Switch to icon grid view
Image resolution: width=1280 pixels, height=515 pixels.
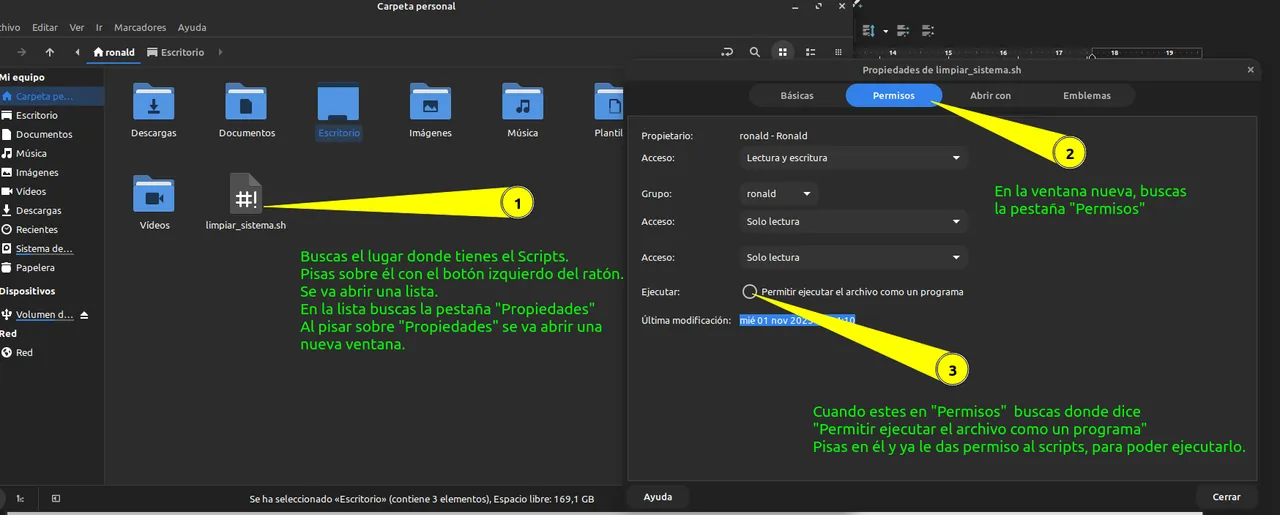[x=783, y=52]
